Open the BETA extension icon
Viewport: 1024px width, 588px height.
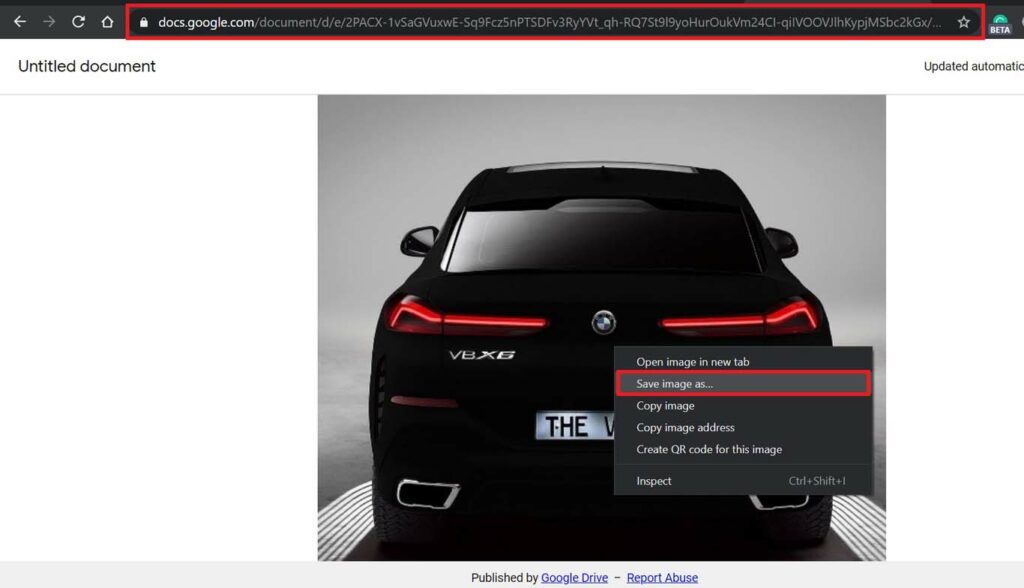tap(1000, 24)
